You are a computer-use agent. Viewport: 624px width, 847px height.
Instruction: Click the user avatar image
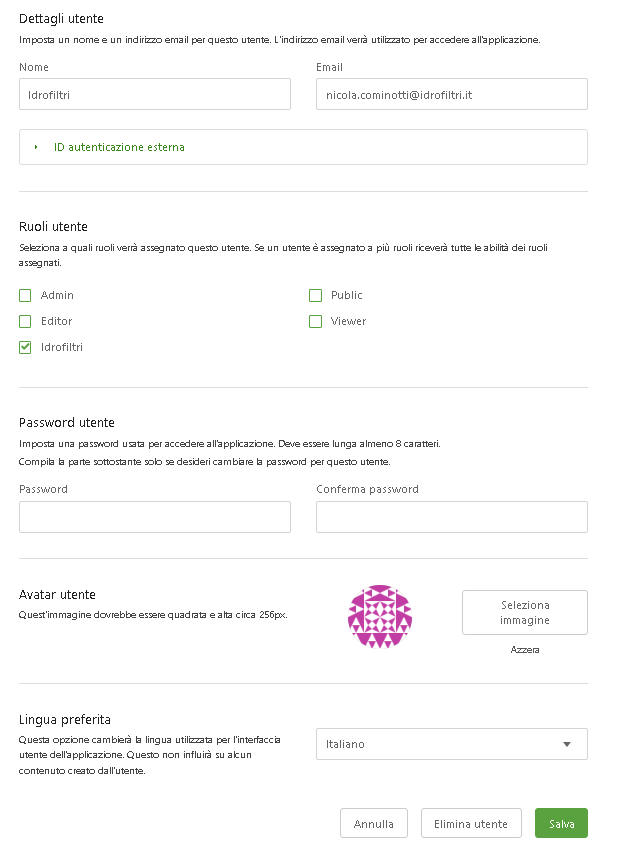[379, 616]
